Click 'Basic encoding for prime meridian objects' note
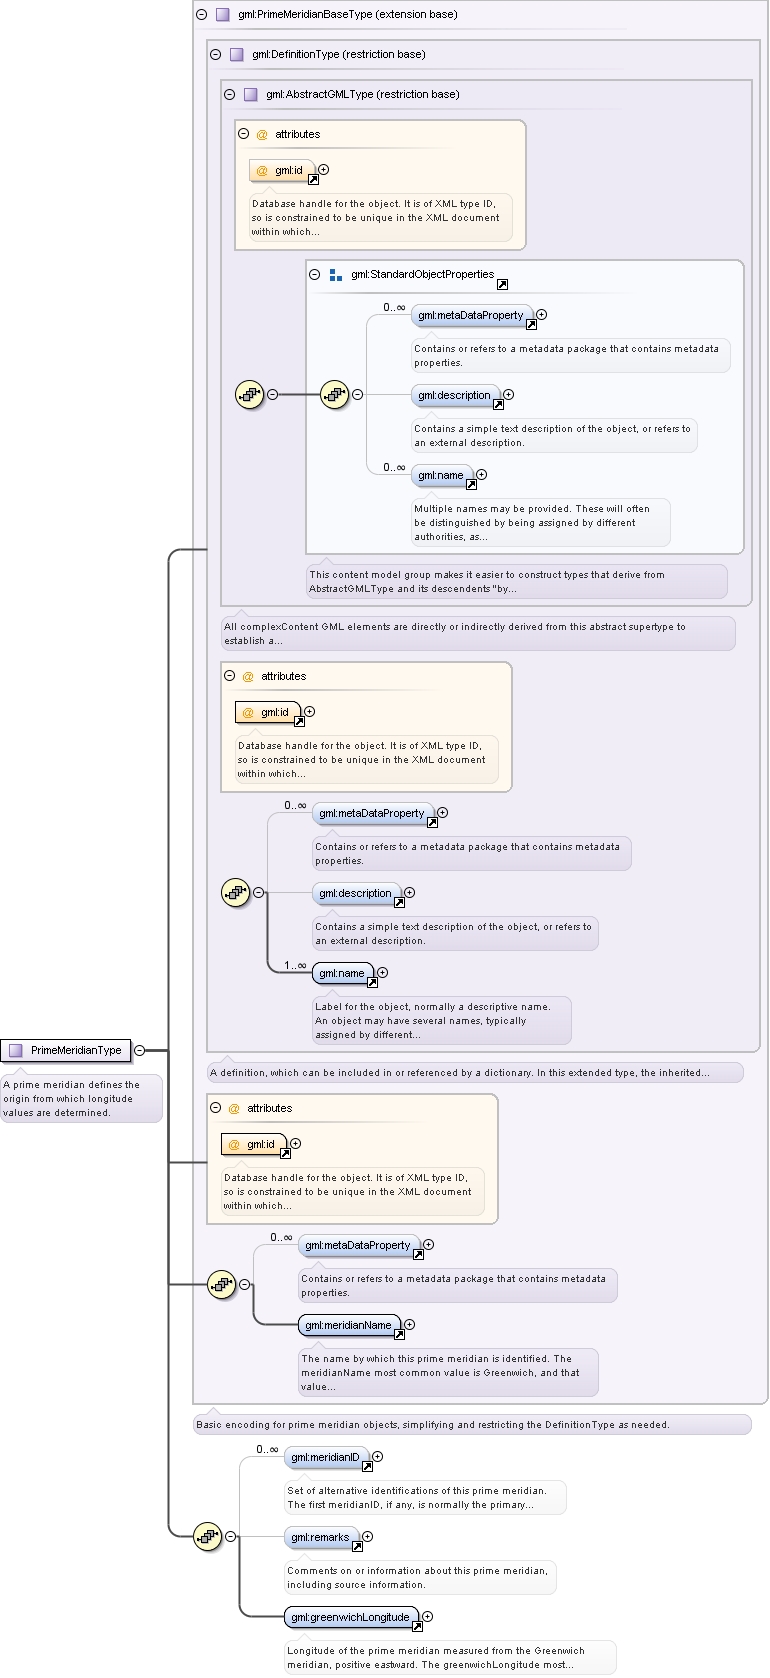 point(472,1424)
